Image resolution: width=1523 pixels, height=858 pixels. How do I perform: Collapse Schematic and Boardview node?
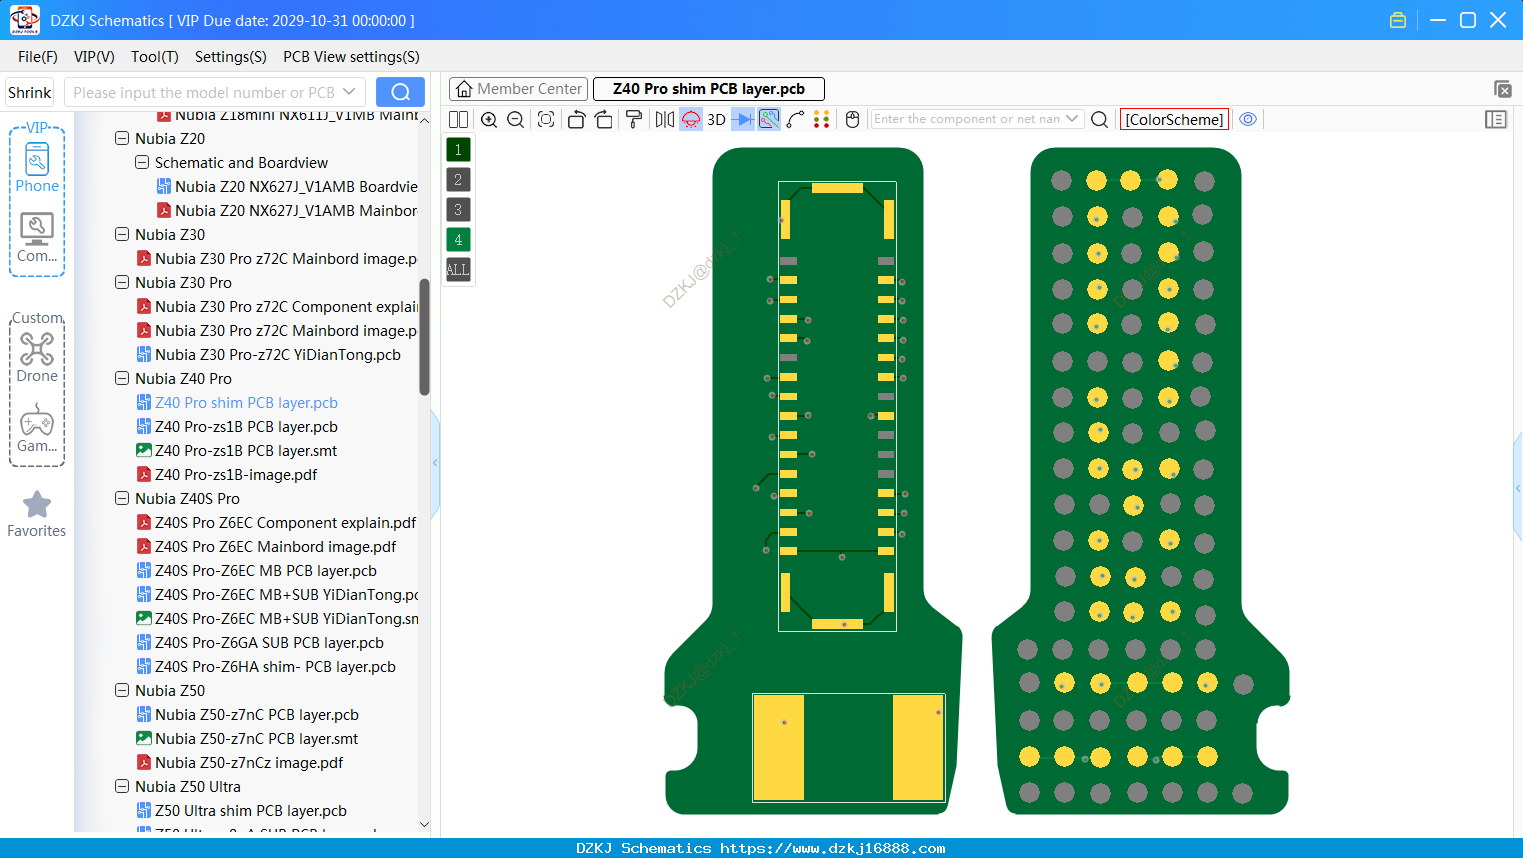(x=142, y=163)
